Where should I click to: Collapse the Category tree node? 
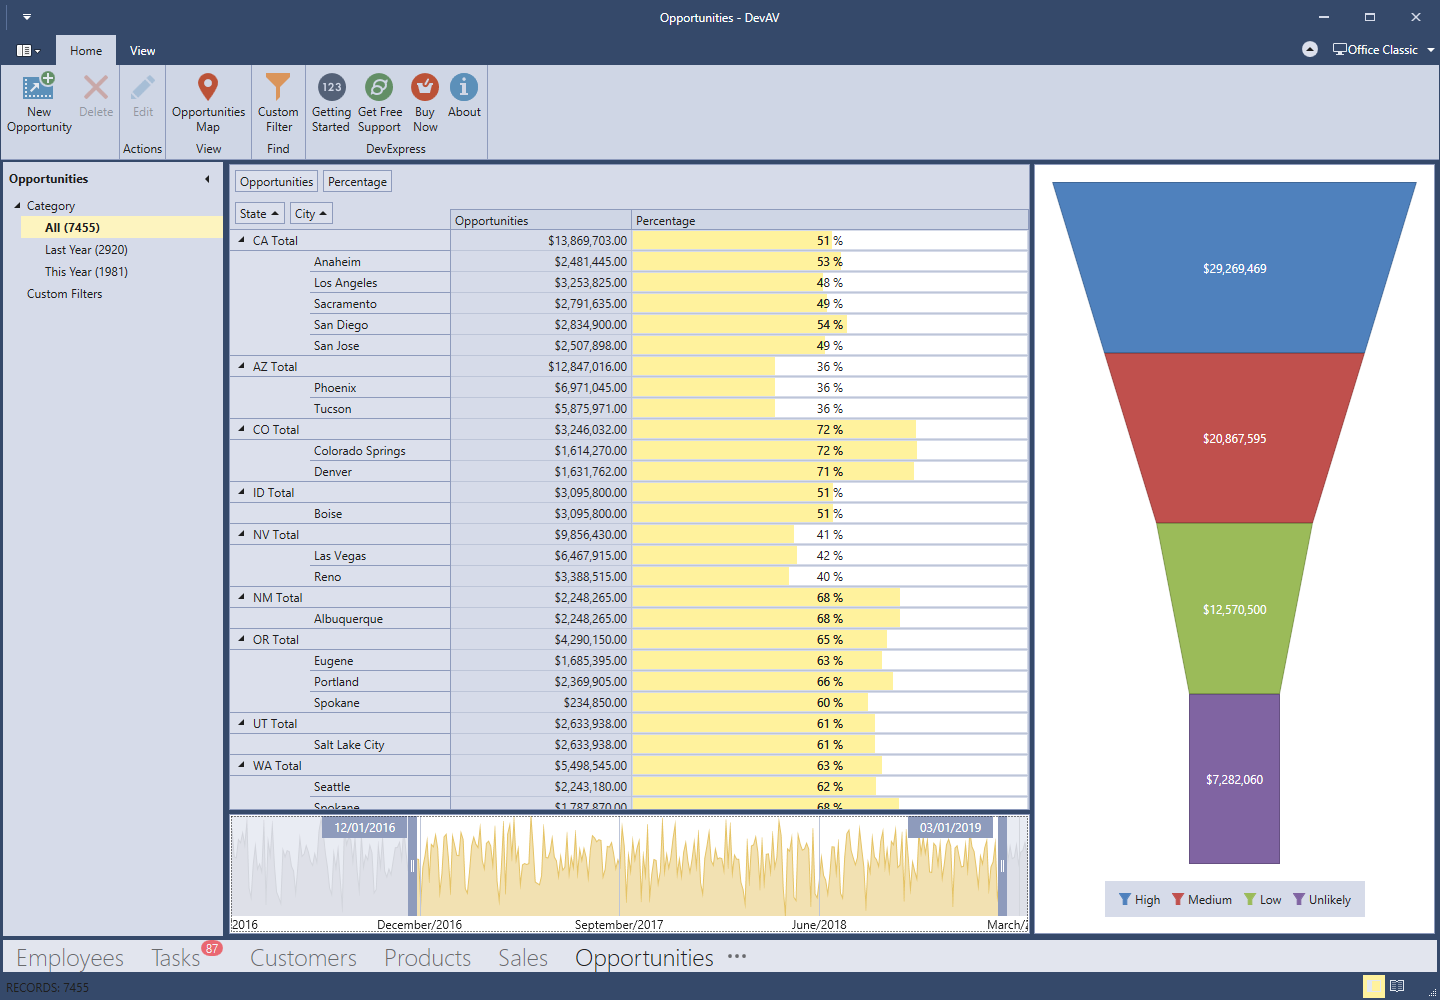[17, 206]
